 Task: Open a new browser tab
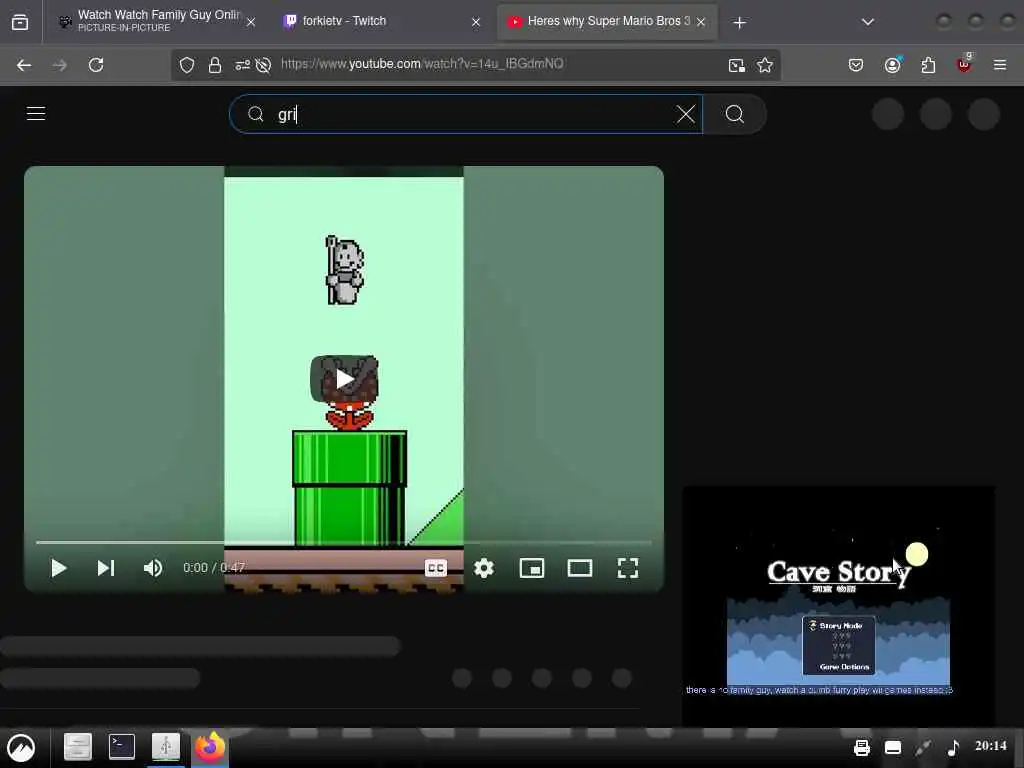coord(739,23)
